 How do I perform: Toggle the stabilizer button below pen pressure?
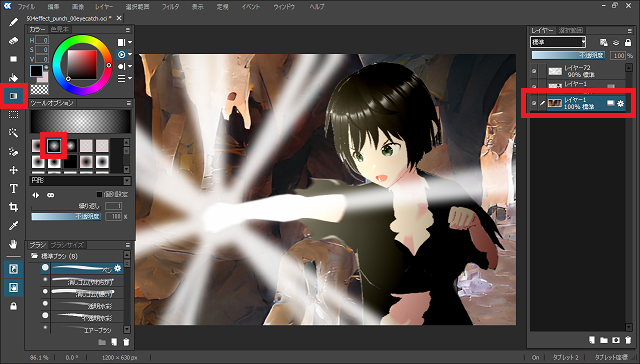pyautogui.click(x=13, y=288)
